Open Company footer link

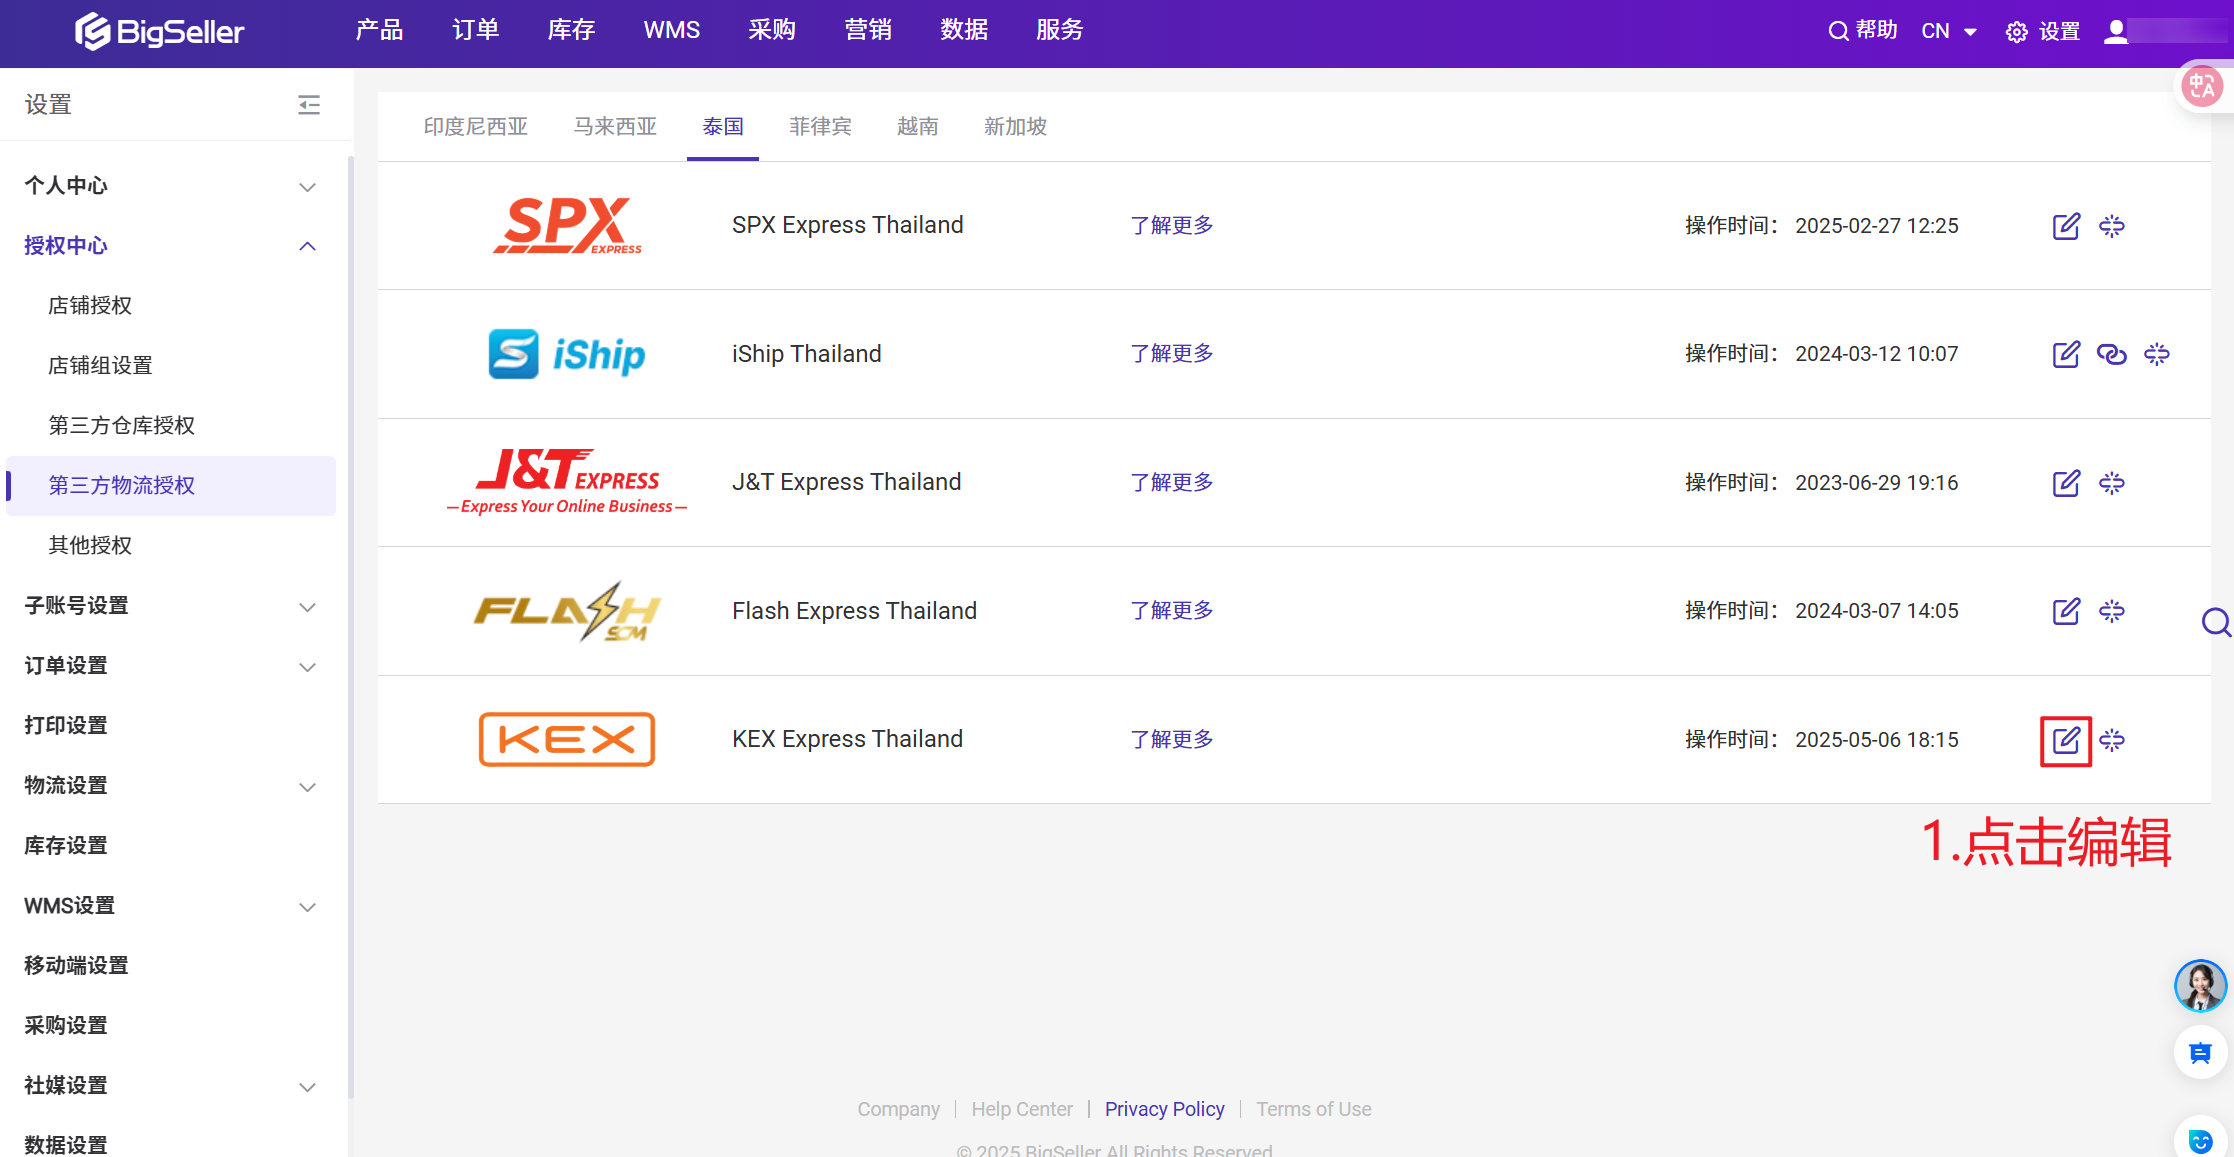click(898, 1109)
